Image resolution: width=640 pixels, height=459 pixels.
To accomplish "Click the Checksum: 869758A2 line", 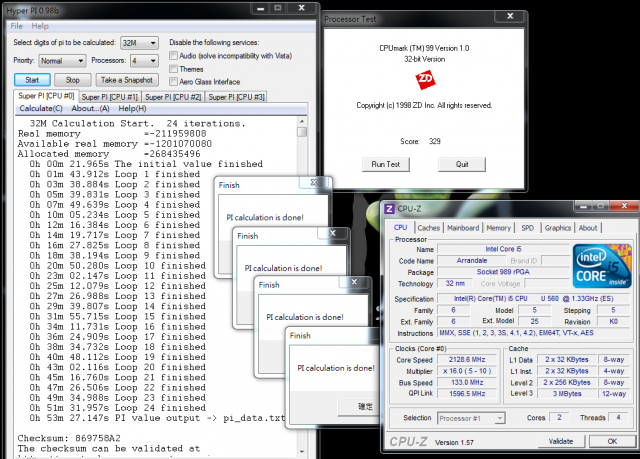I will (69, 439).
